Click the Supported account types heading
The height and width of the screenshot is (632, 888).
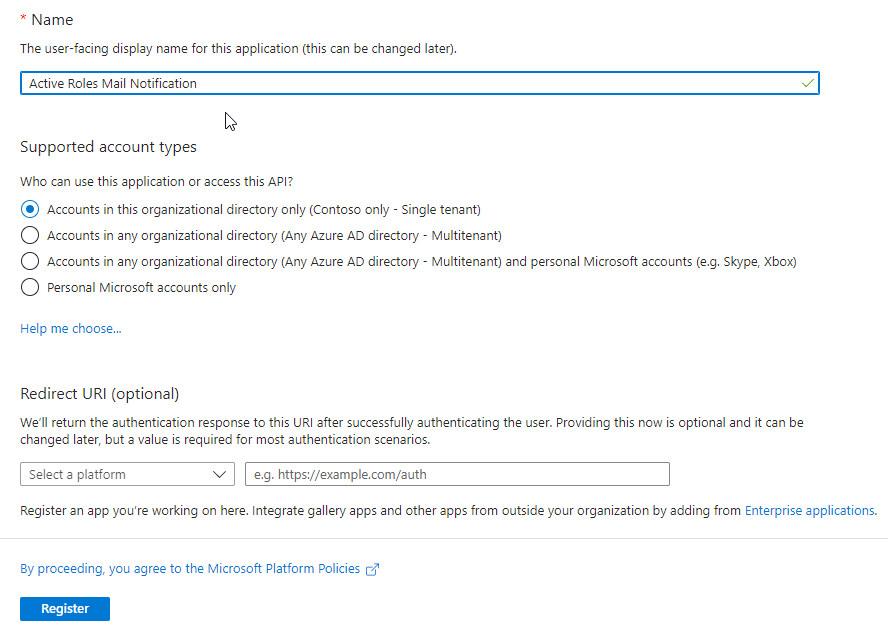(x=108, y=147)
